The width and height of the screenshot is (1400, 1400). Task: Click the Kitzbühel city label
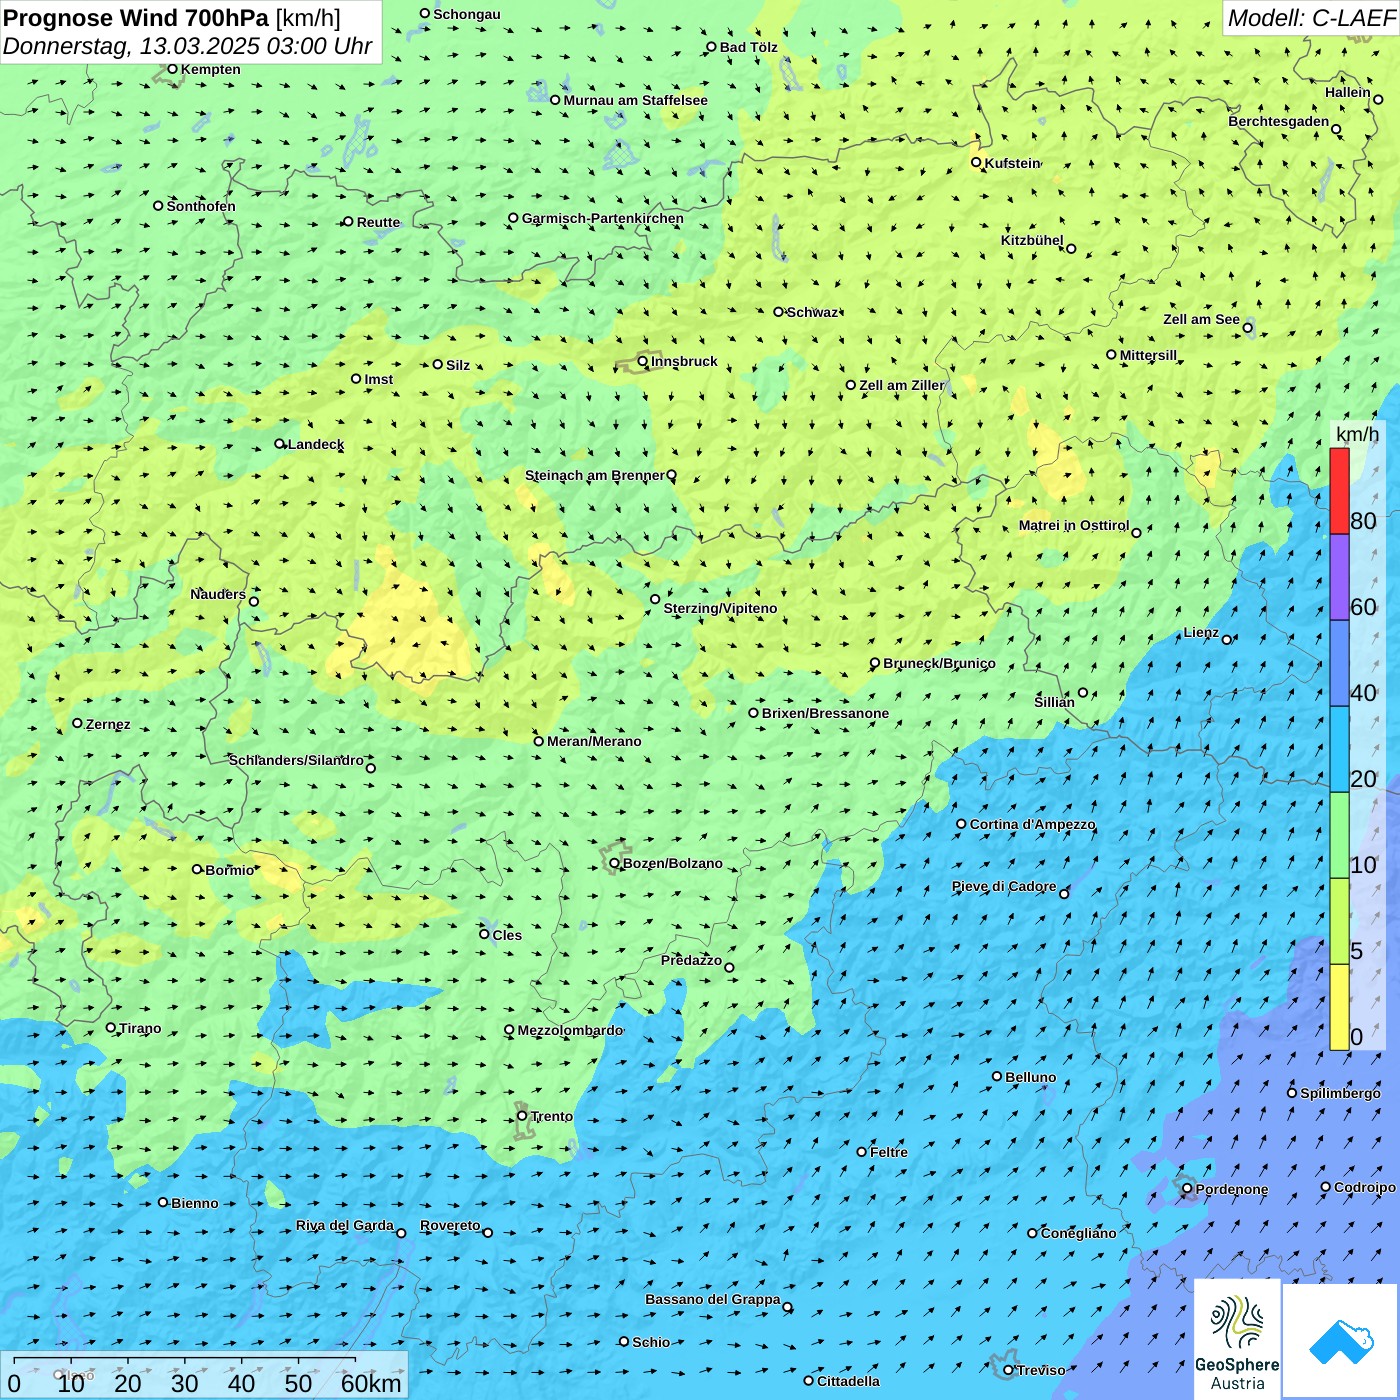click(1032, 240)
